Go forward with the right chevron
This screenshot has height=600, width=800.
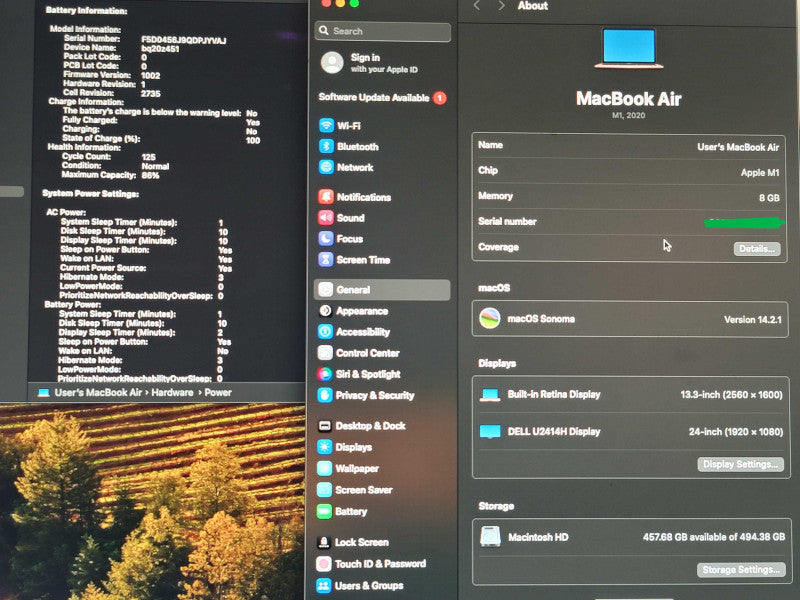pos(501,6)
